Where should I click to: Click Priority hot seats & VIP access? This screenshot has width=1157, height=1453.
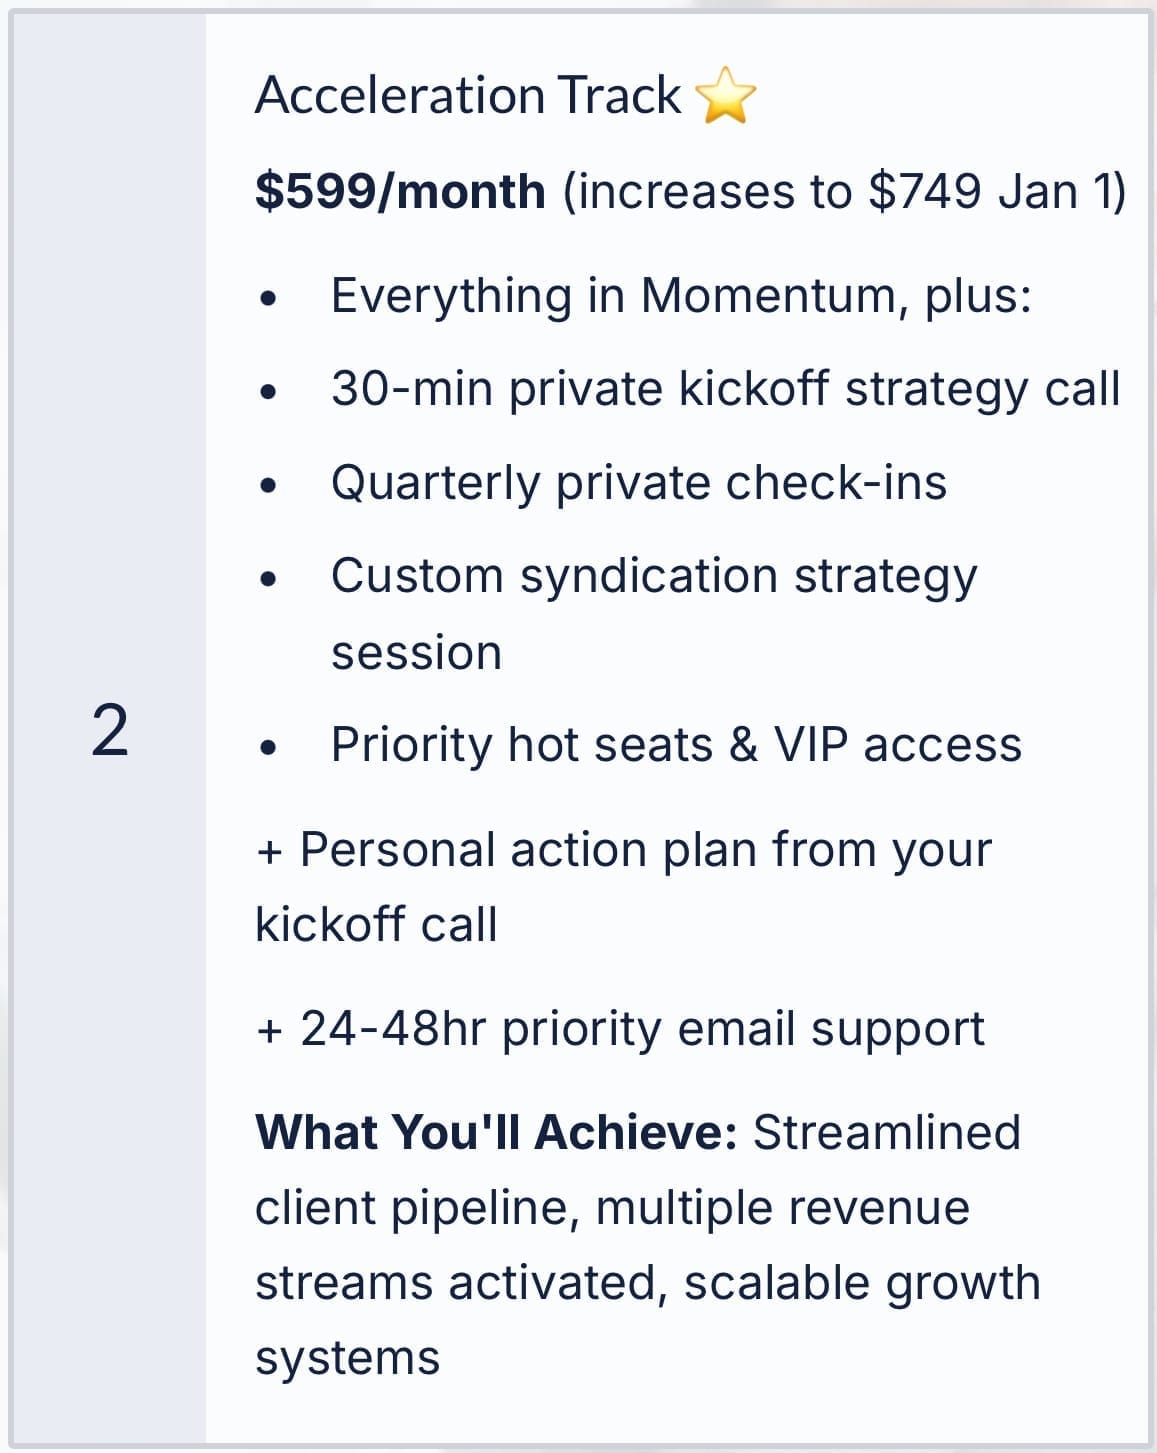pos(676,745)
